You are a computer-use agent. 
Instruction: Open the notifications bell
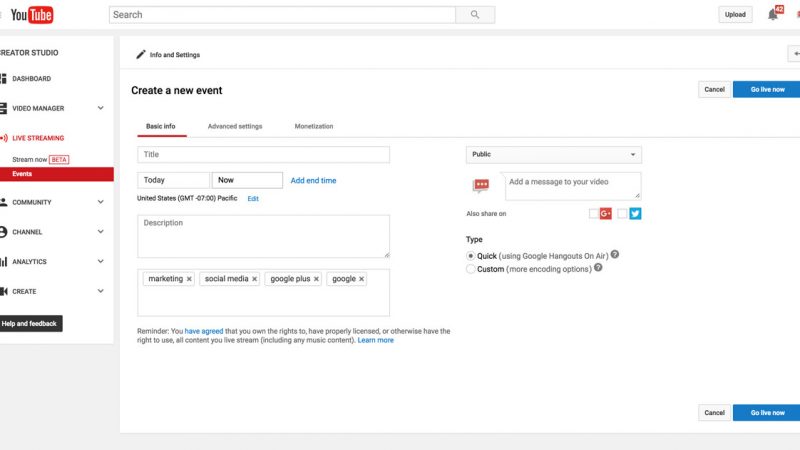point(772,15)
